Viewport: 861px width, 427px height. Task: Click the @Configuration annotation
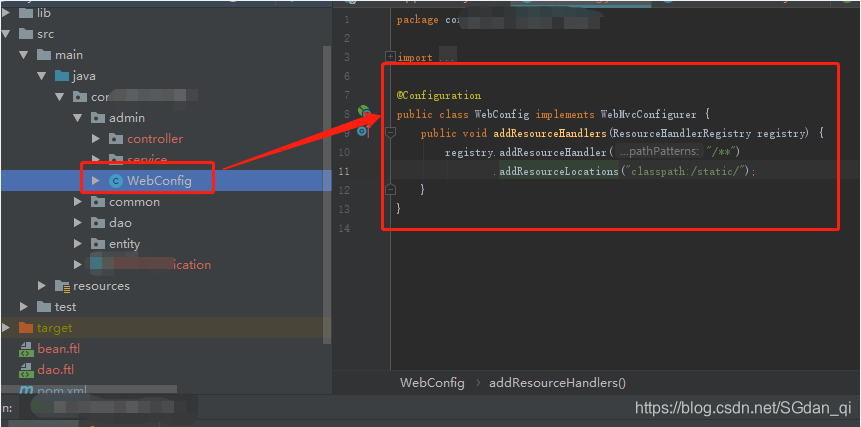tap(439, 95)
